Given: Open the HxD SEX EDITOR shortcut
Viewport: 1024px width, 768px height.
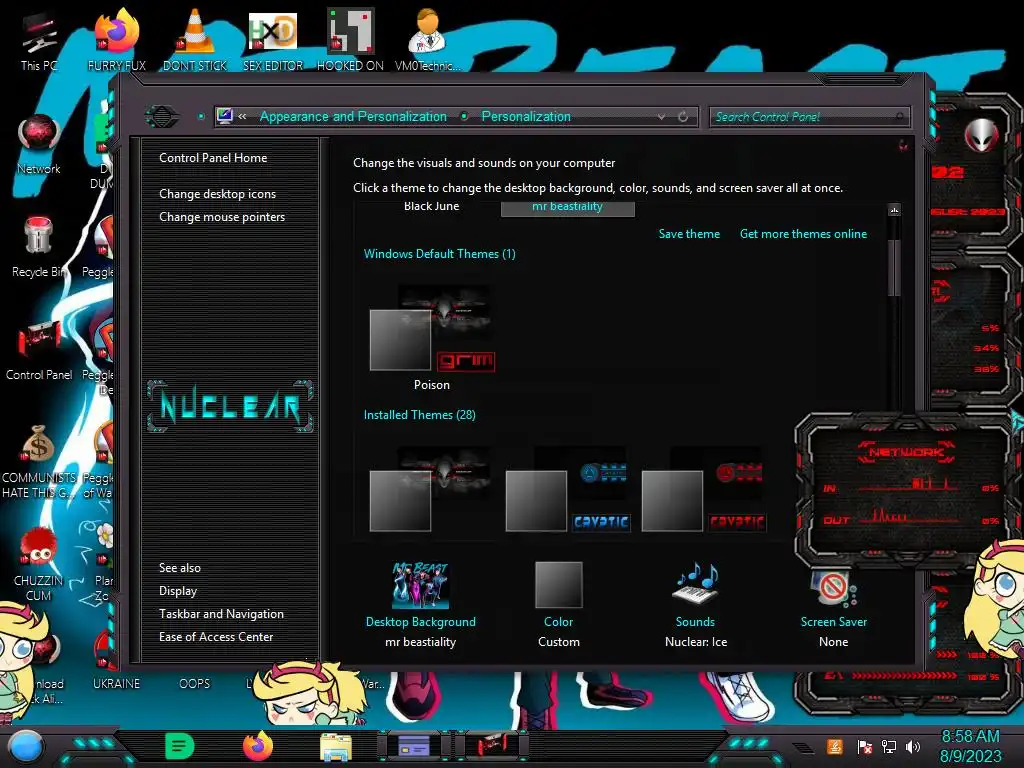Looking at the screenshot, I should (x=273, y=40).
